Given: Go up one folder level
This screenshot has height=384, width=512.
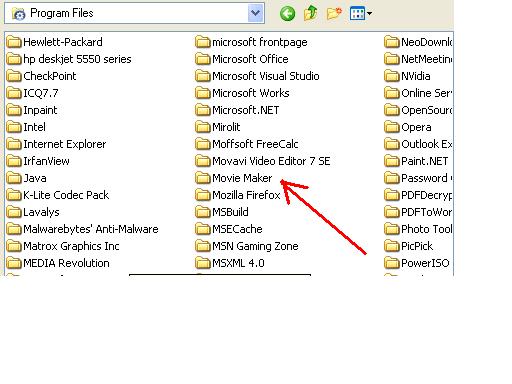Looking at the screenshot, I should [x=310, y=14].
